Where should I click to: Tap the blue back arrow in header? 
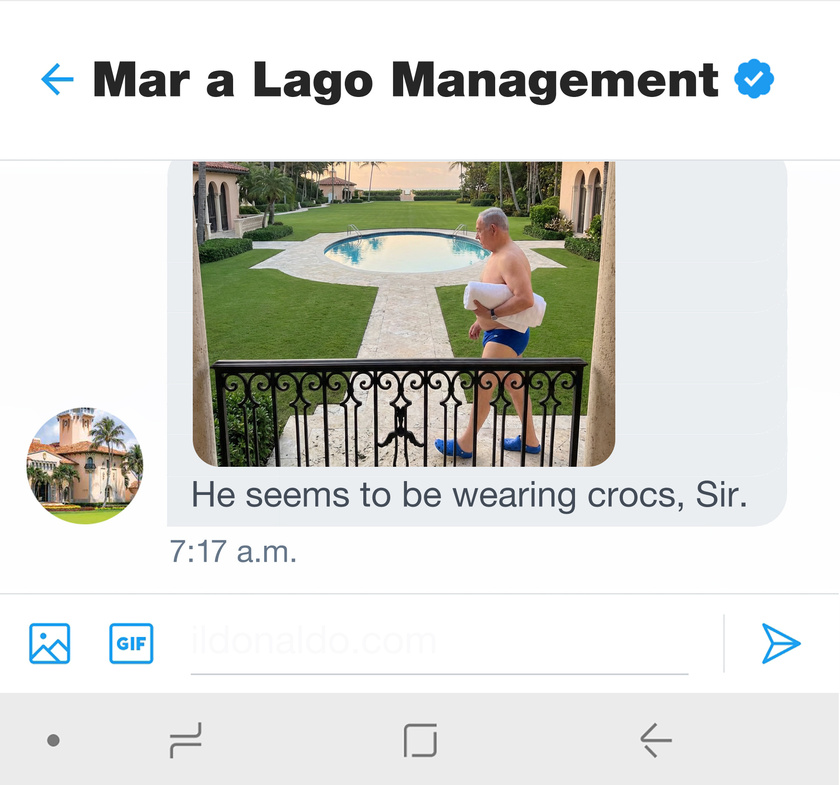[57, 79]
